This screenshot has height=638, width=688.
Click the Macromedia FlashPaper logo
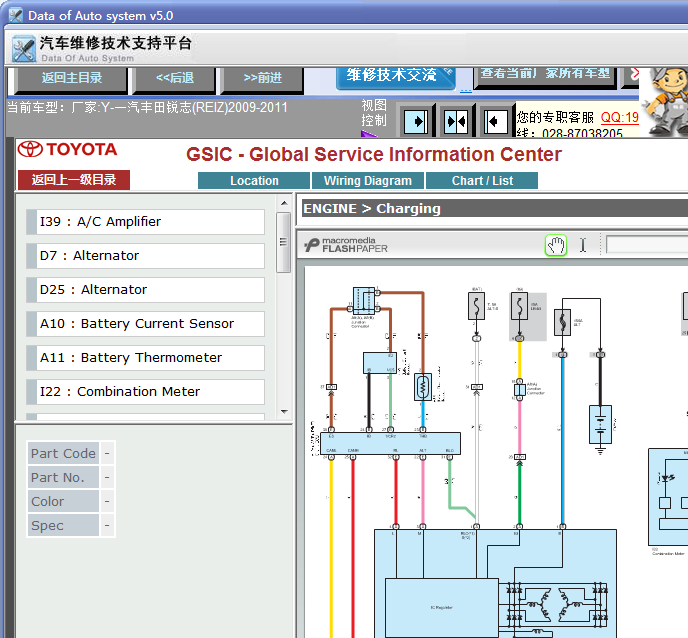347,245
